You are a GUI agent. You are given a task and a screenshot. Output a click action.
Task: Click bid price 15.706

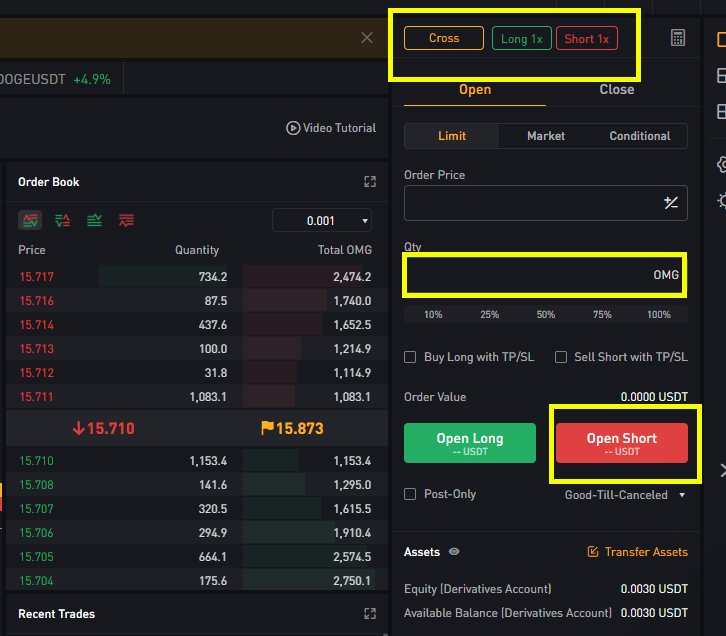tap(37, 533)
